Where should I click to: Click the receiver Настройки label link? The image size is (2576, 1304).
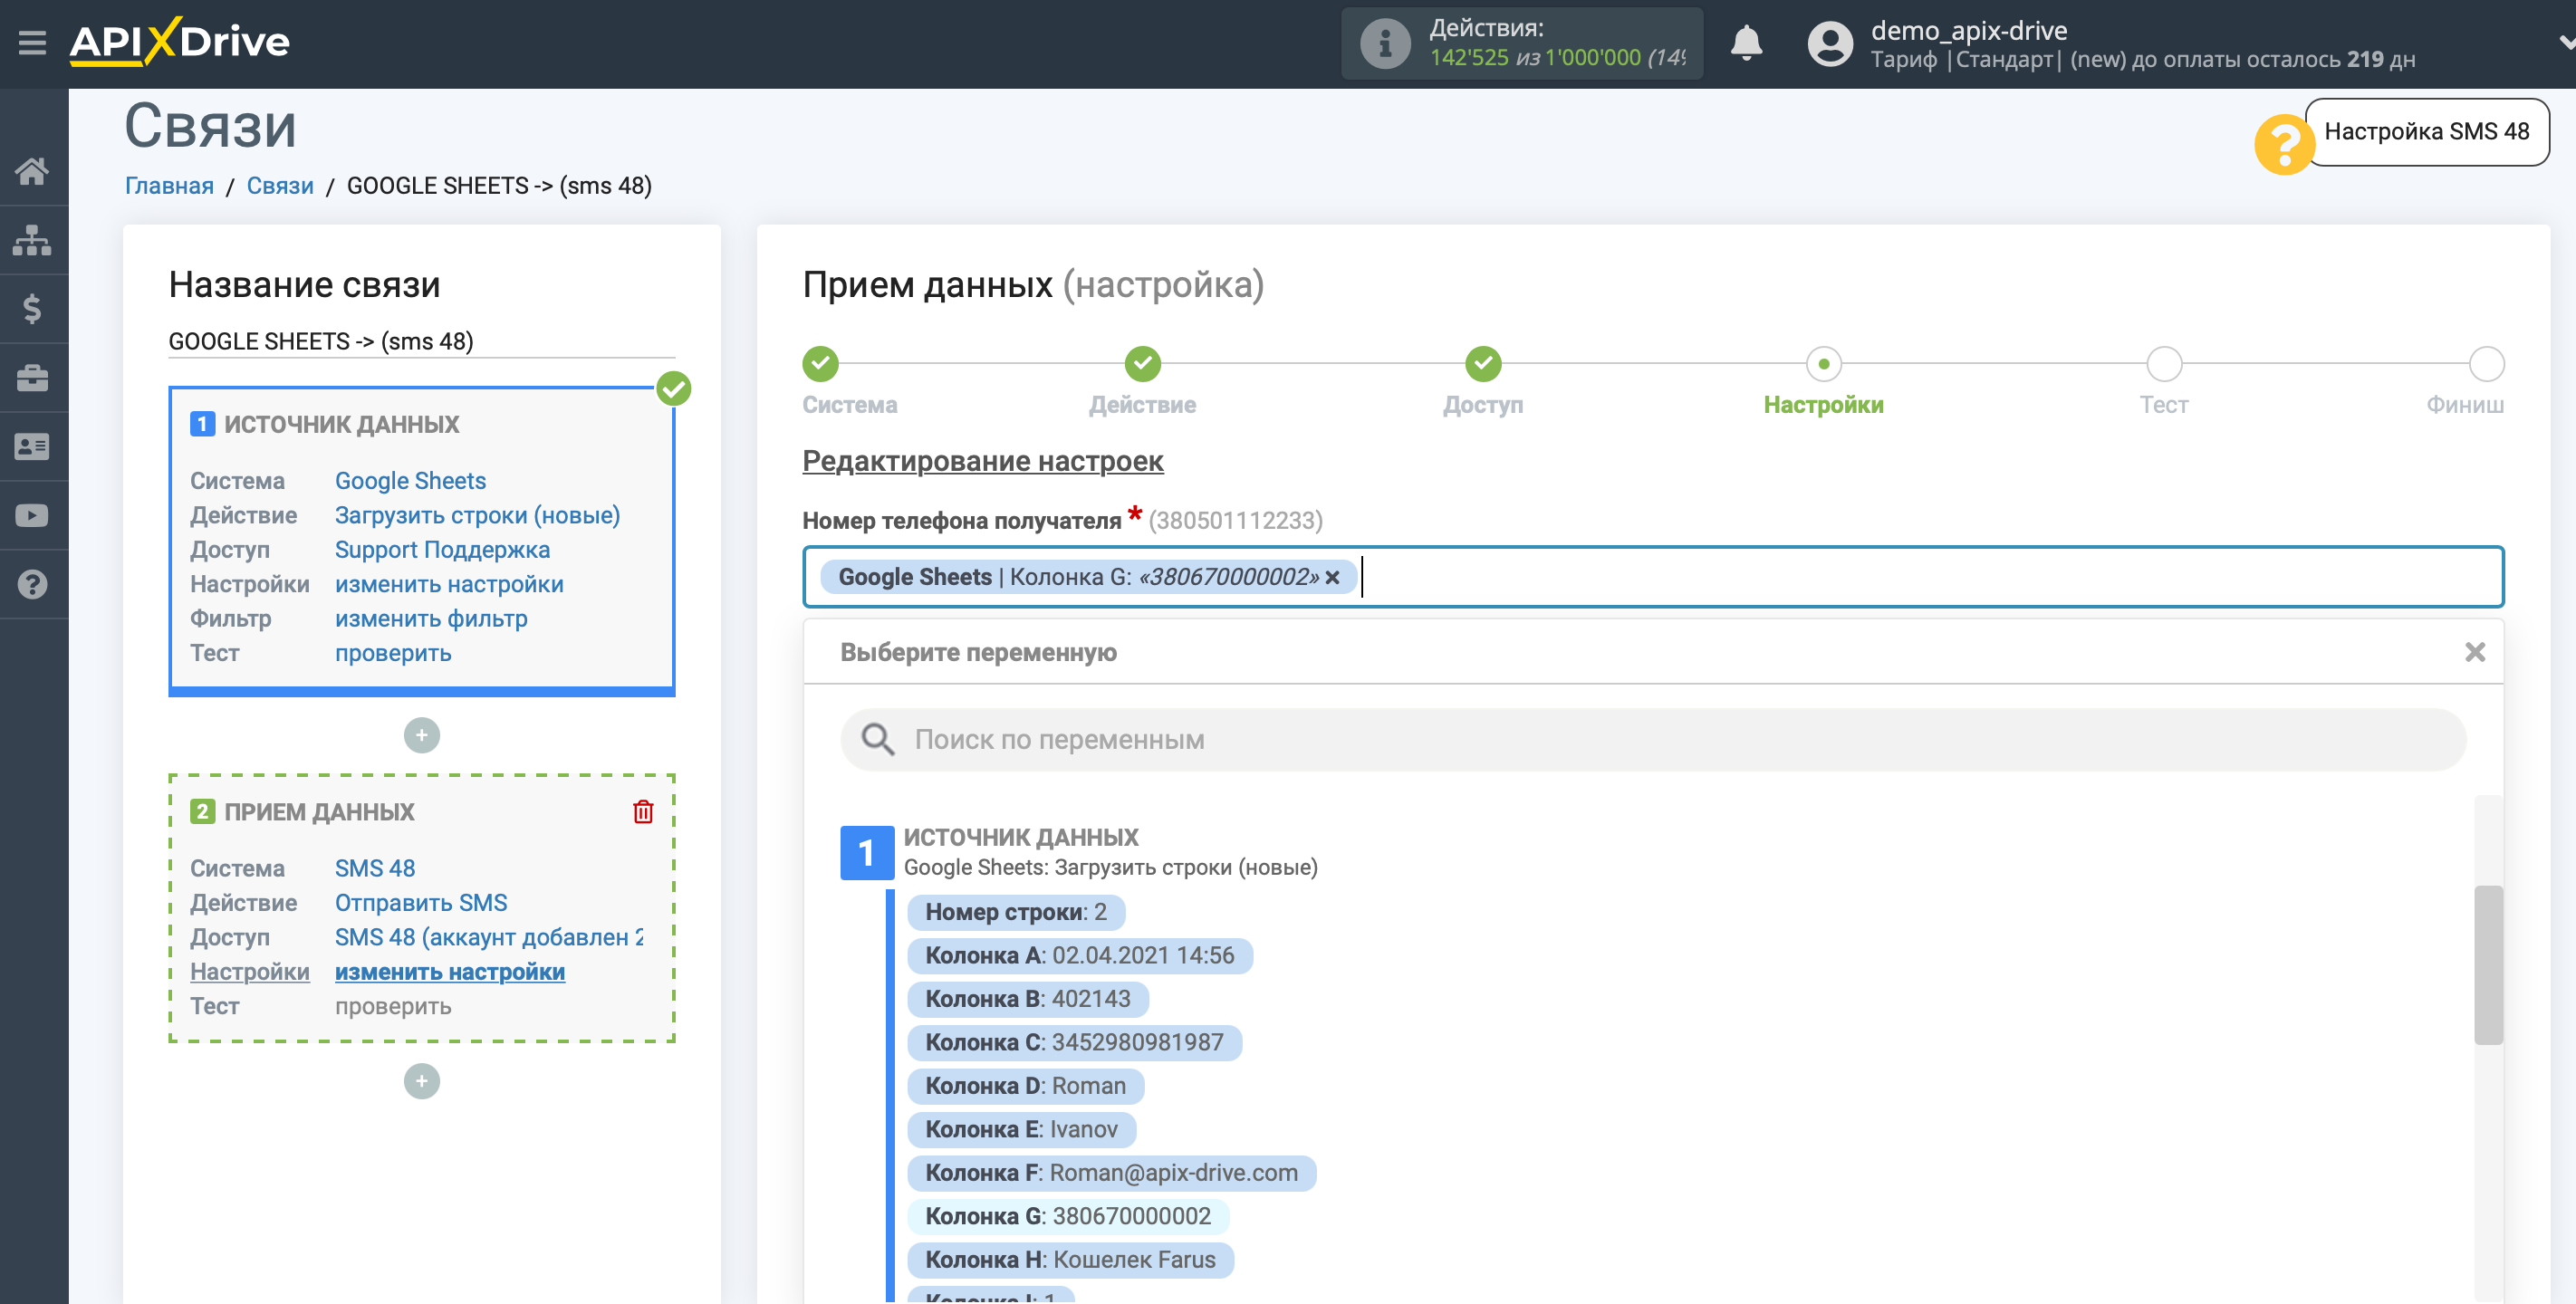click(x=249, y=972)
